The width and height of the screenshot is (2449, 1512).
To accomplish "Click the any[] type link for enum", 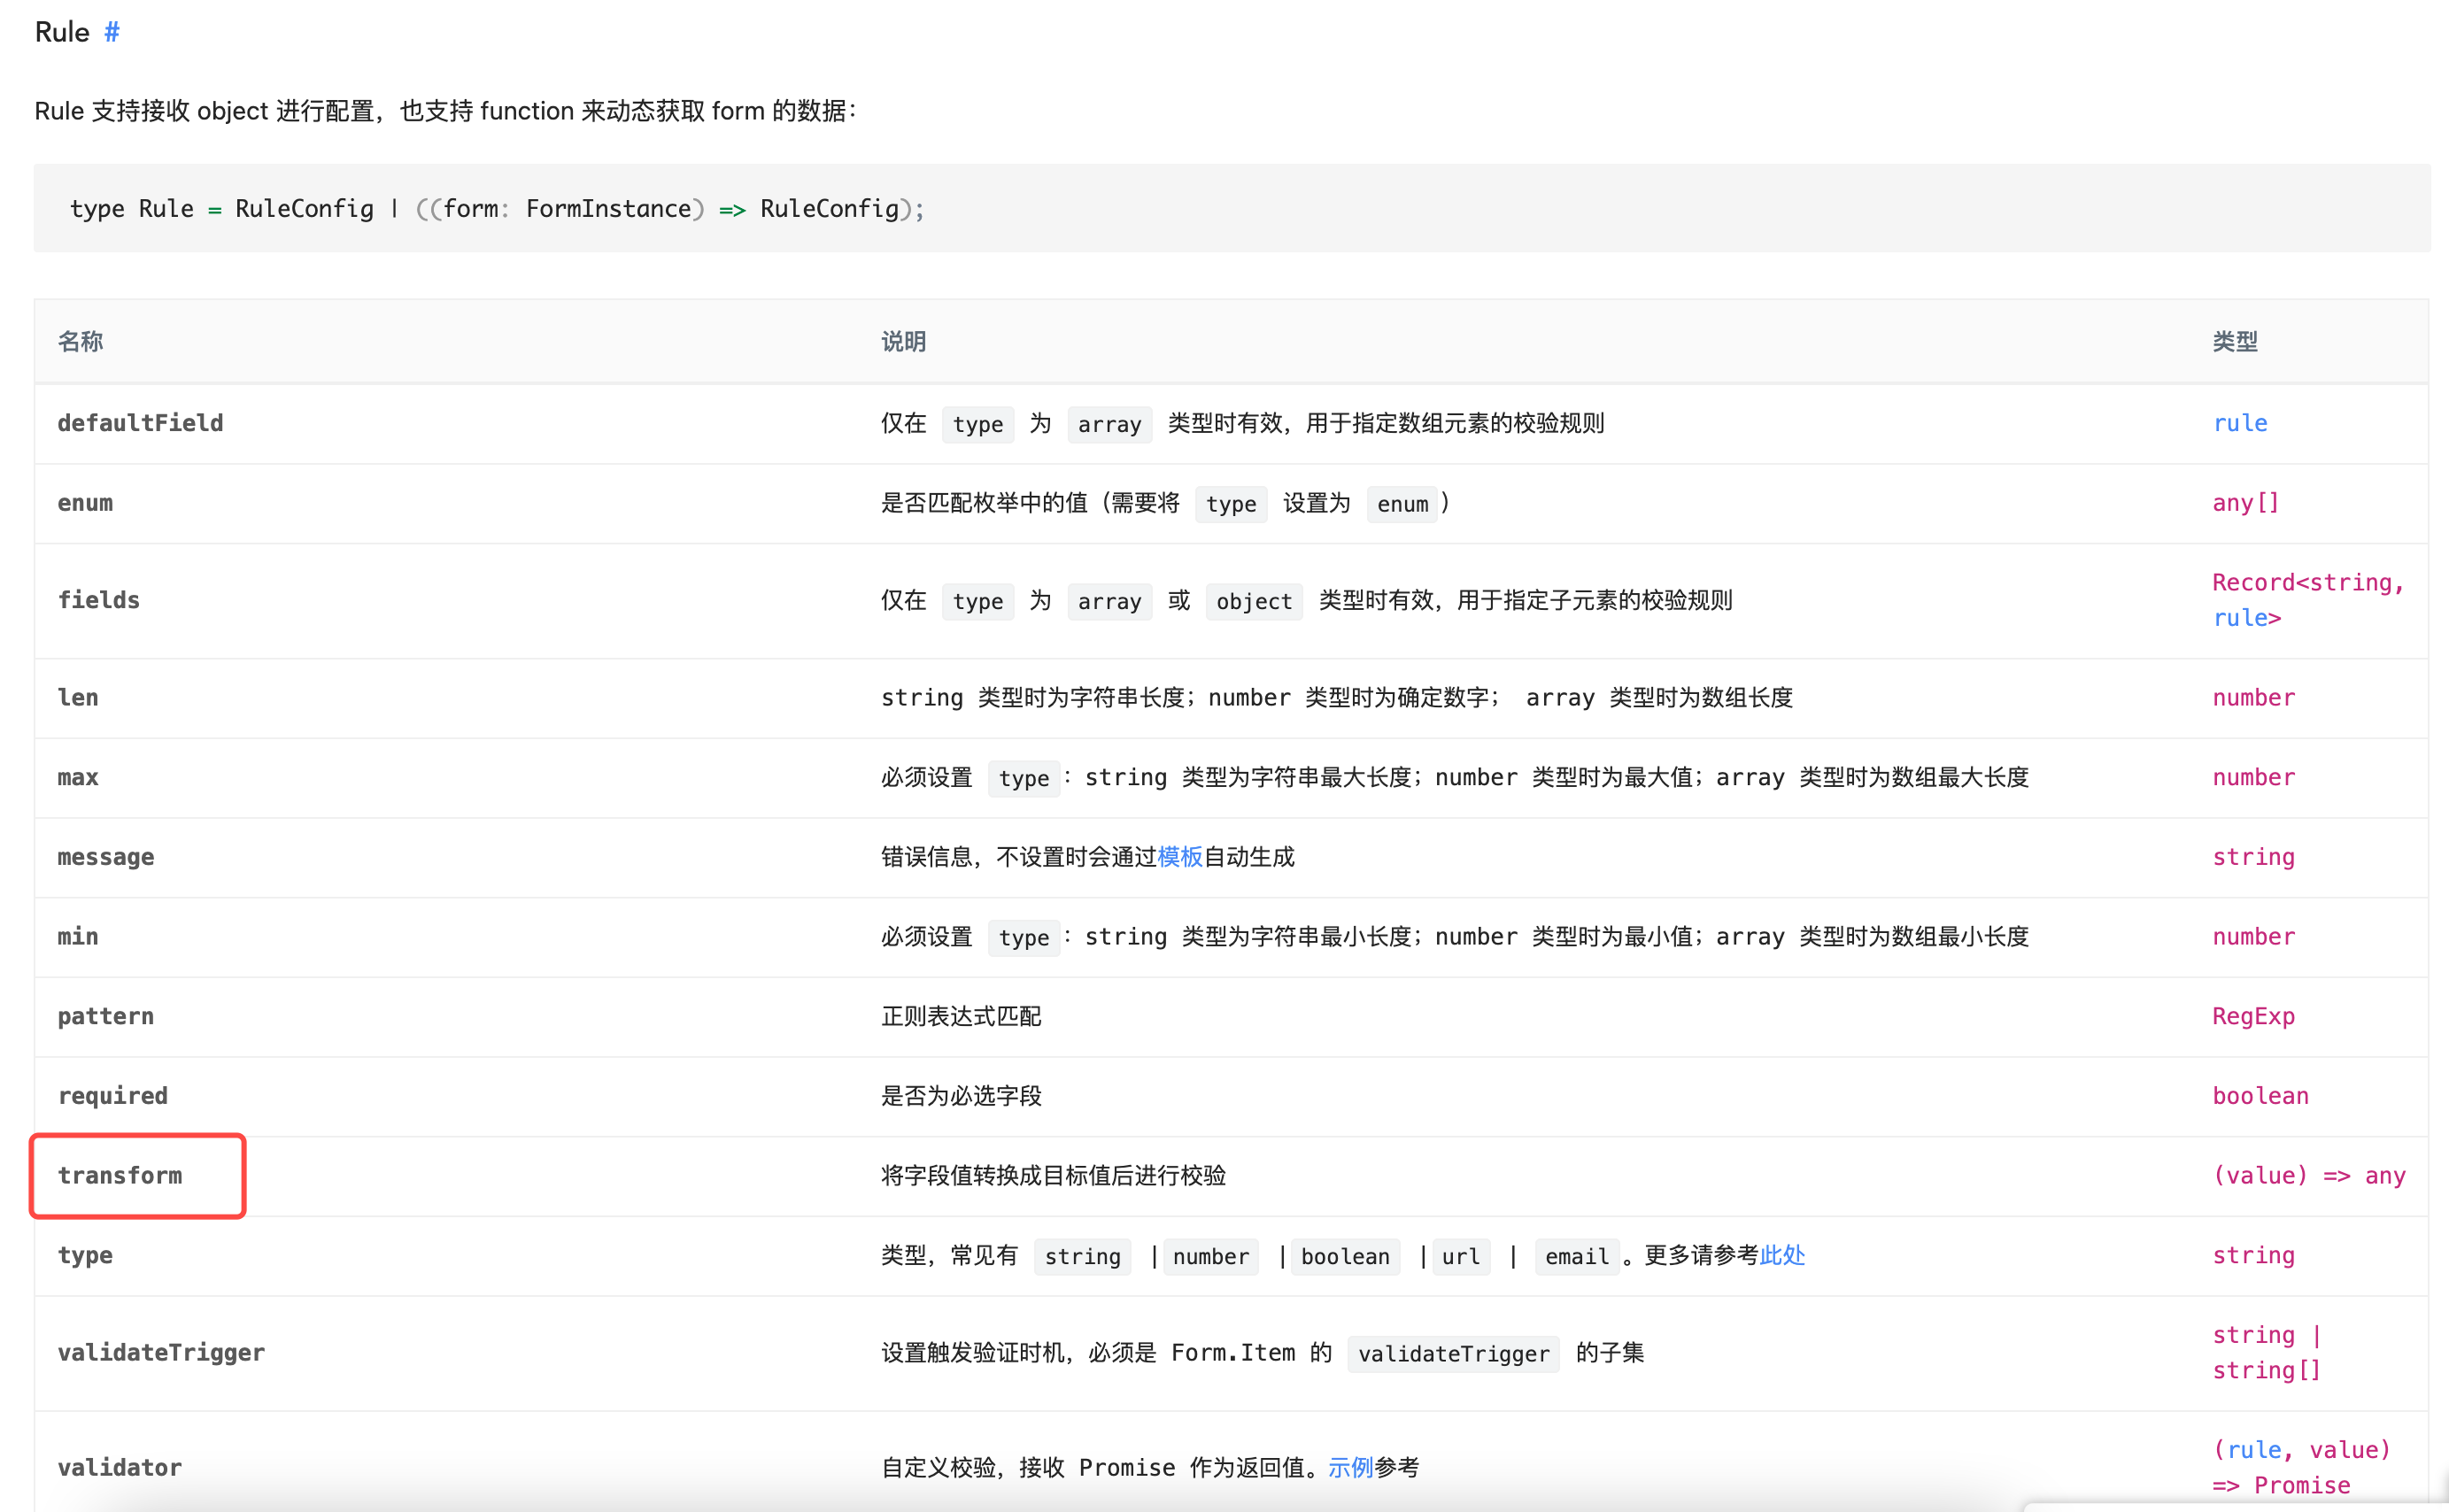I will [x=2245, y=503].
